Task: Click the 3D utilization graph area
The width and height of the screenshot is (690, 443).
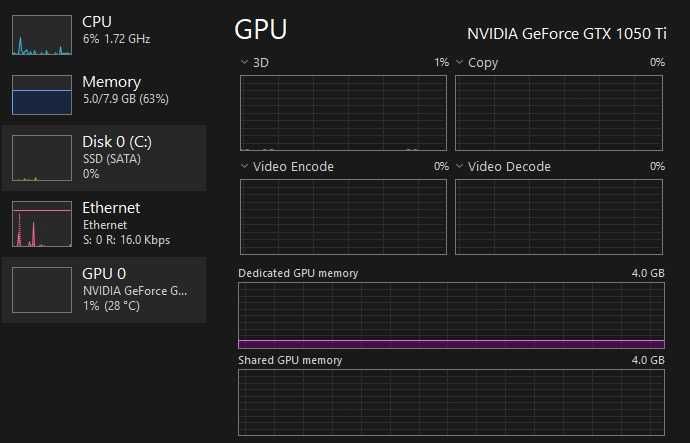Action: pos(344,111)
